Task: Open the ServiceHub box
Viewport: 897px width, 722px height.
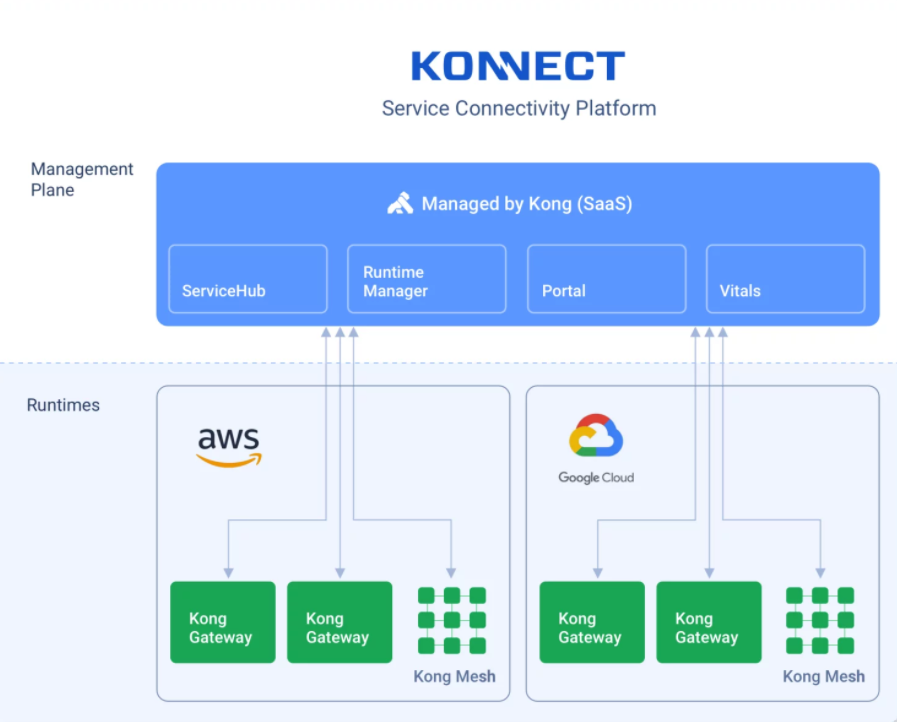Action: (248, 279)
